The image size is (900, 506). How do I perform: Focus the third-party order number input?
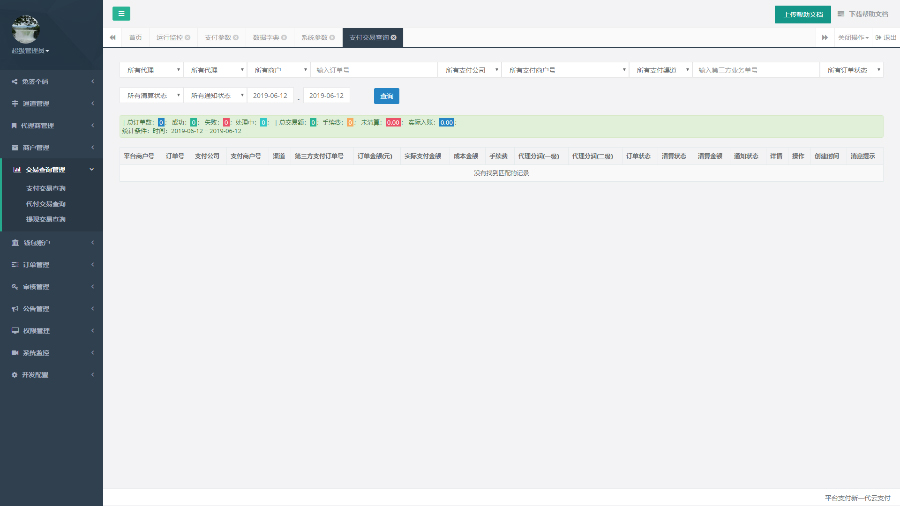click(756, 70)
